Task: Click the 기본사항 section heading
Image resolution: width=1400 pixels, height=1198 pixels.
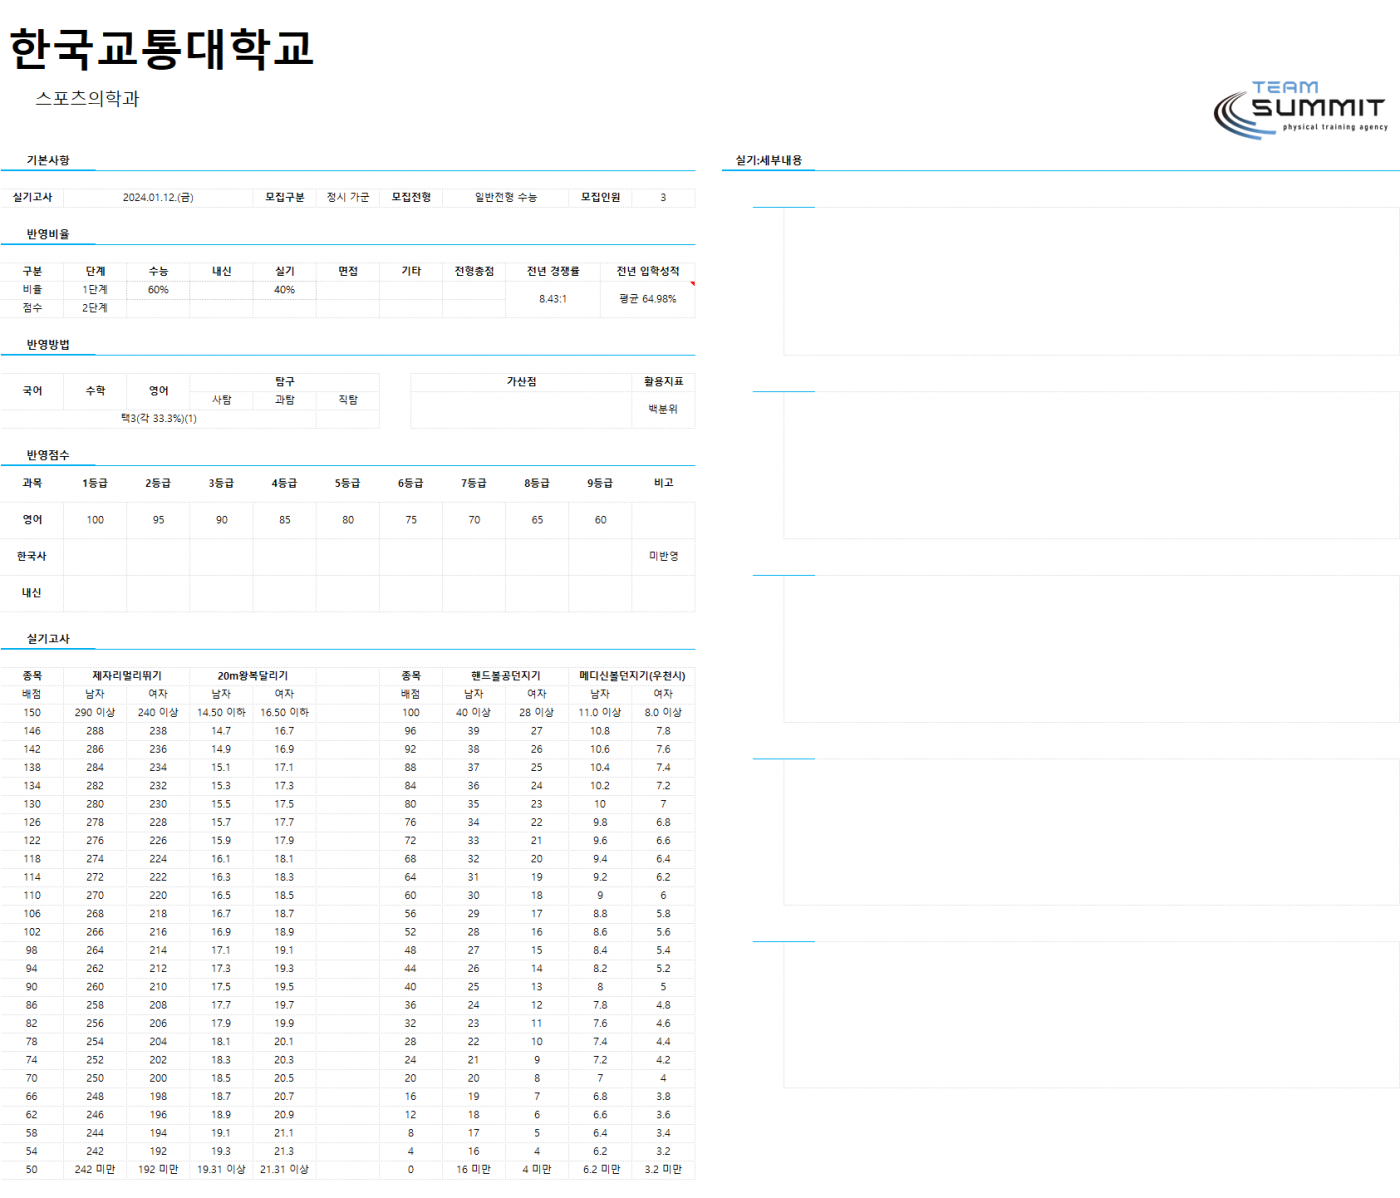Action: 48,160
